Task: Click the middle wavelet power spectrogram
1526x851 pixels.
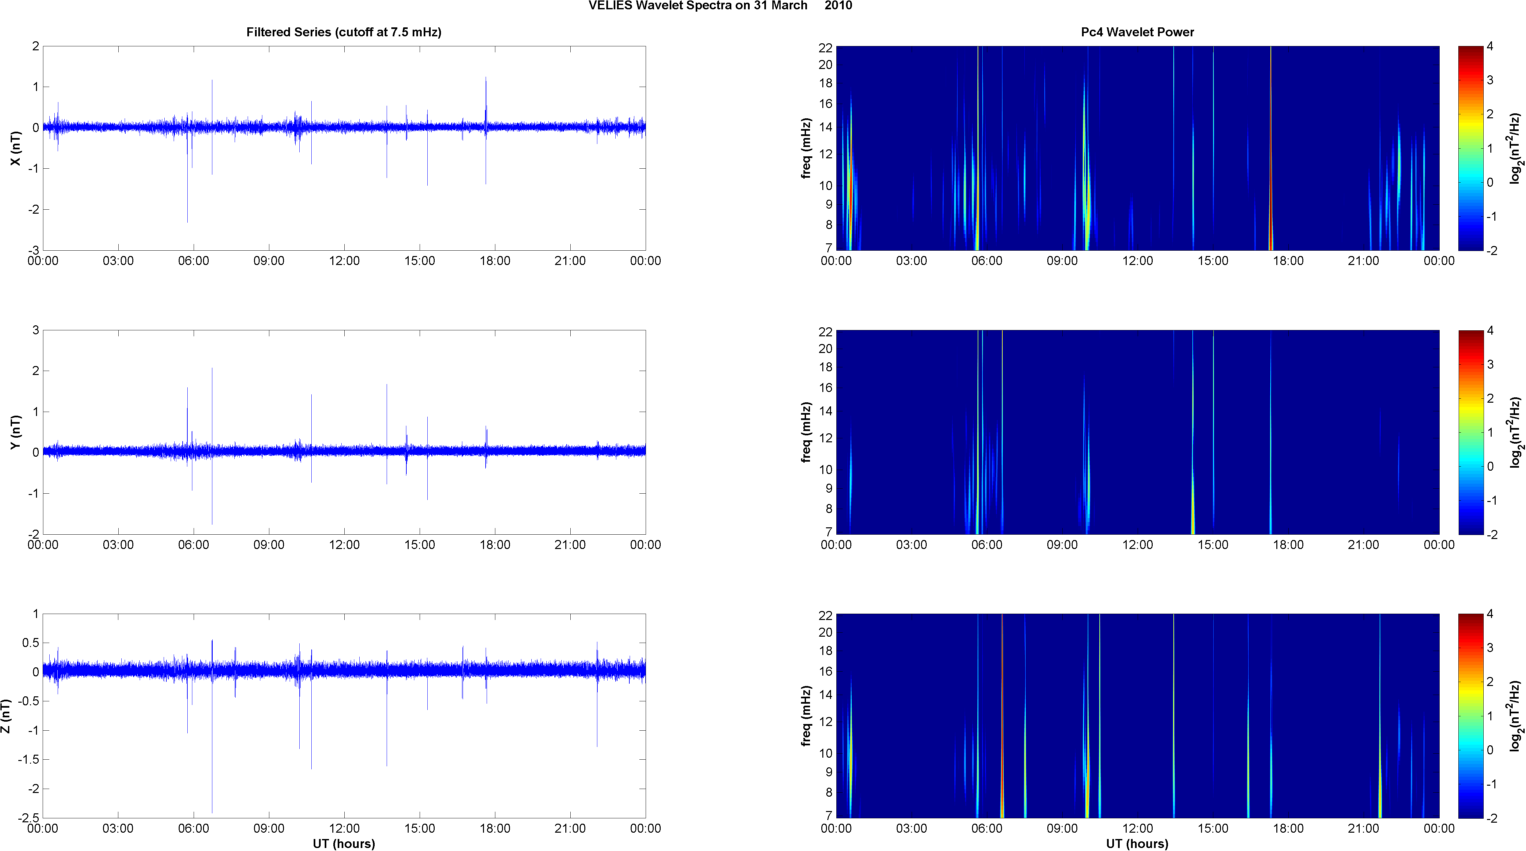Action: tap(1137, 432)
